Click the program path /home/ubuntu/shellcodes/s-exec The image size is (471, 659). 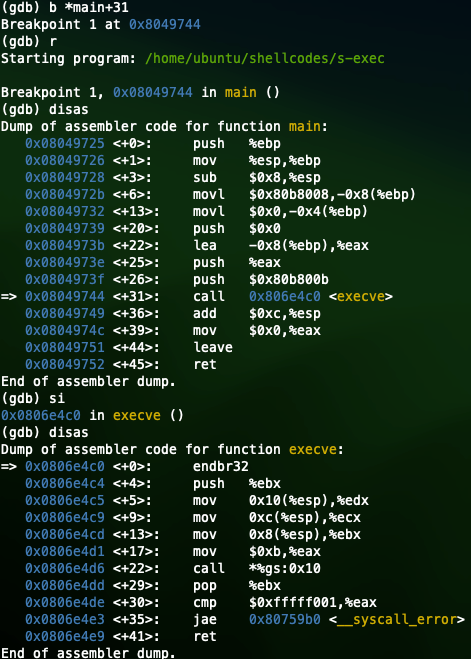[265, 58]
